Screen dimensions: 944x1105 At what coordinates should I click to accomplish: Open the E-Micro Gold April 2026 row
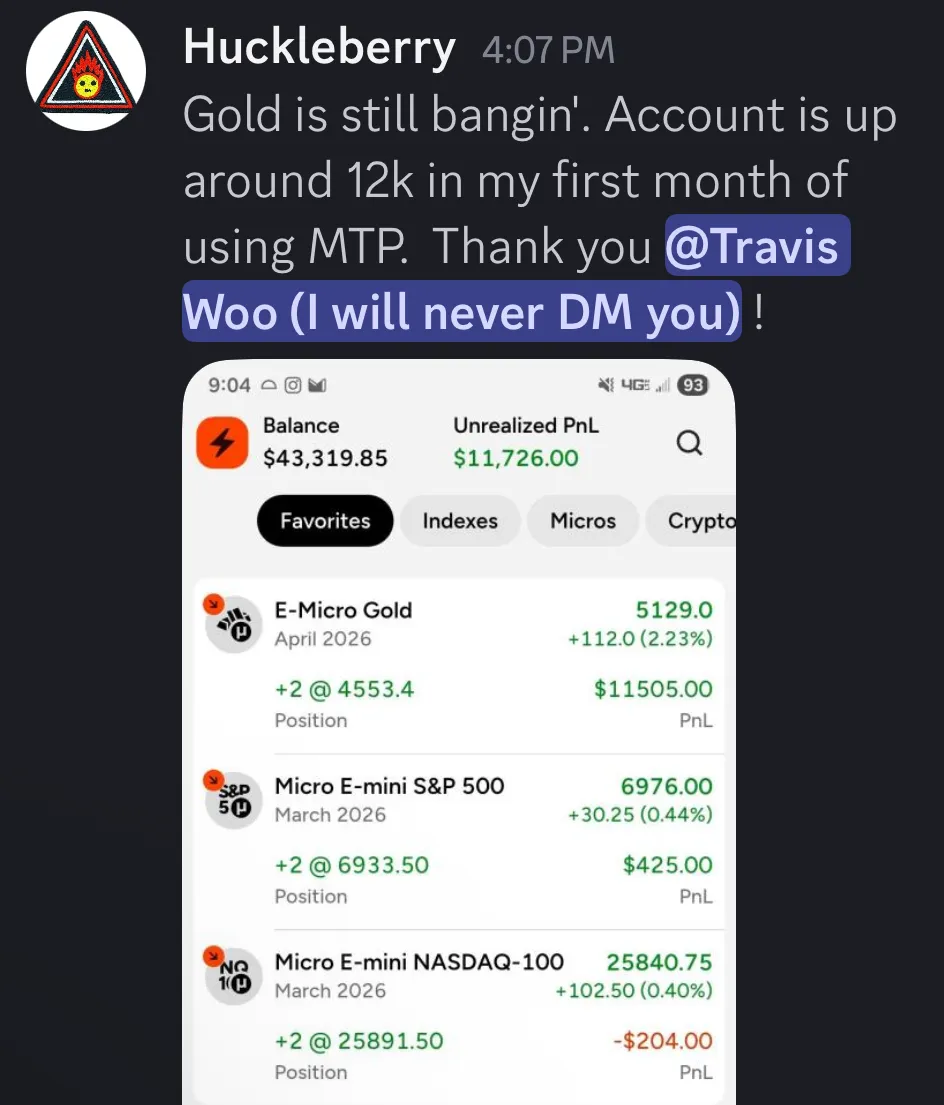pos(459,665)
